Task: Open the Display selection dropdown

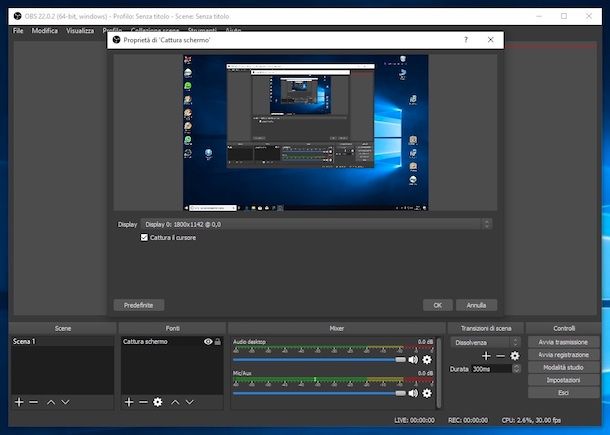Action: coord(316,224)
